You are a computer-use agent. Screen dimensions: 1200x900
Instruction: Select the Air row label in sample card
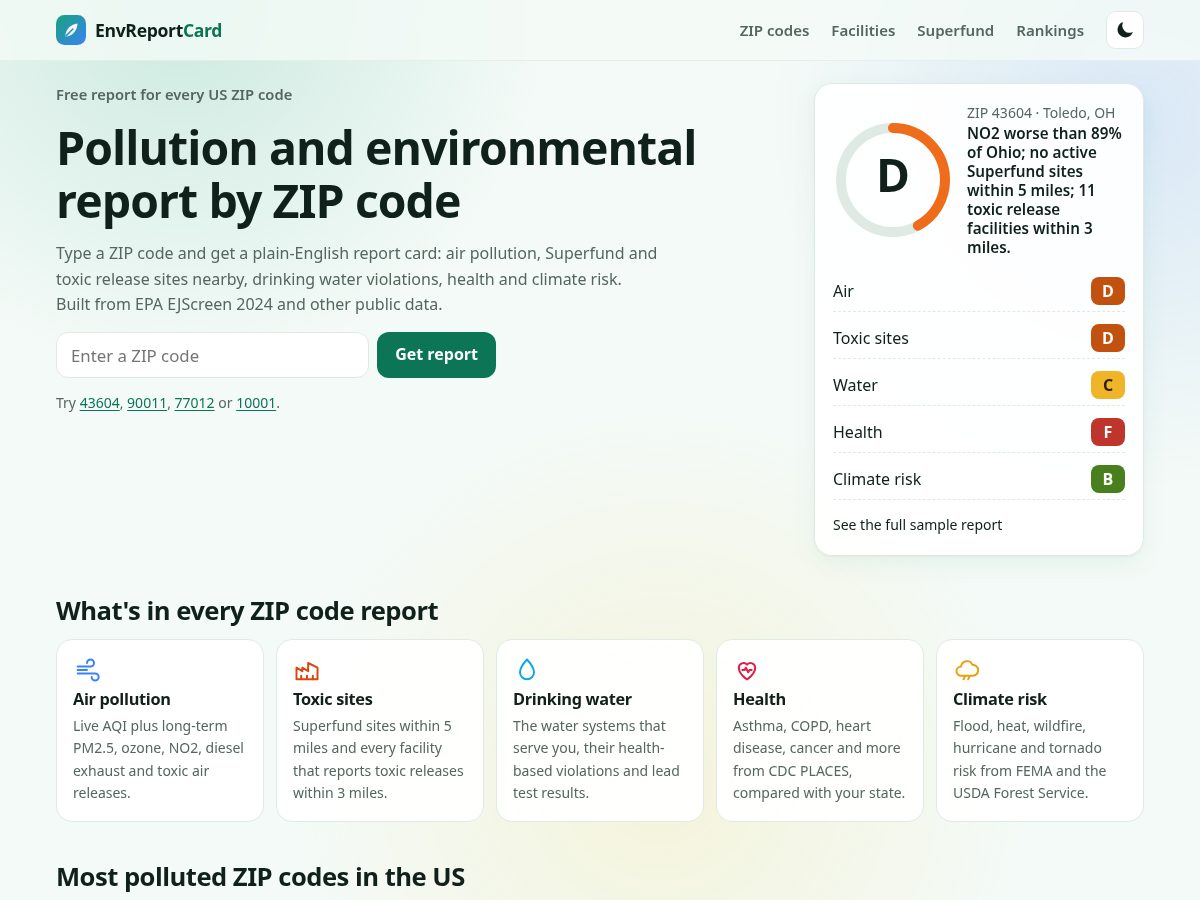843,291
